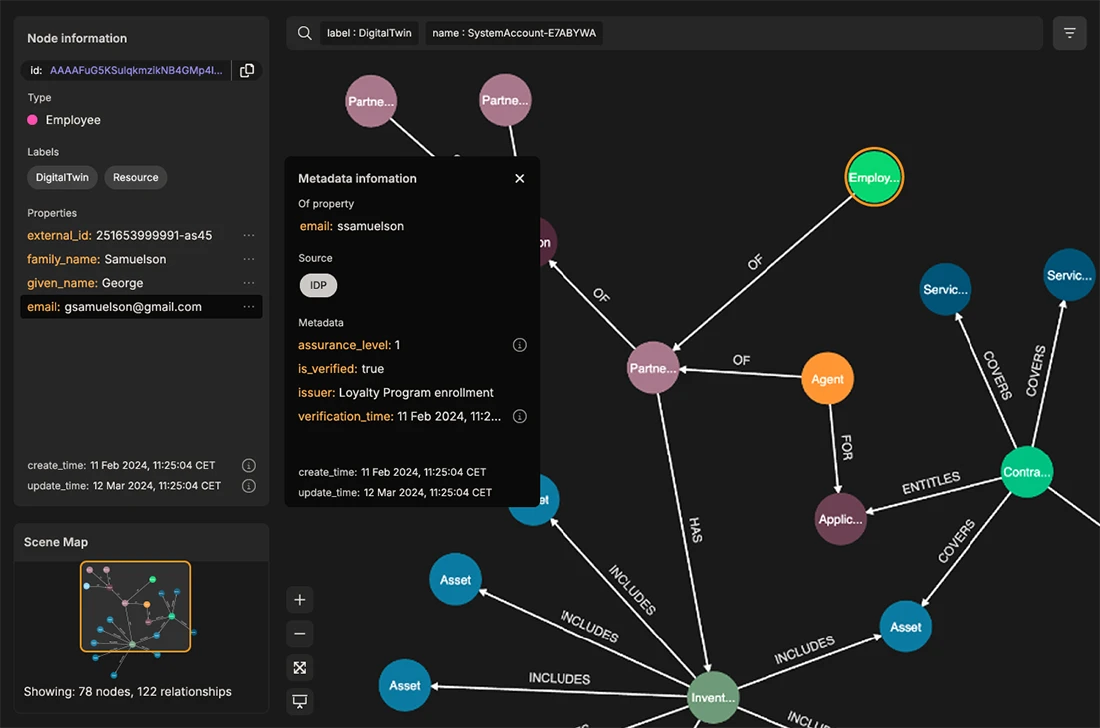Select the DigitalTwin label chip
1100x728 pixels.
(61, 177)
